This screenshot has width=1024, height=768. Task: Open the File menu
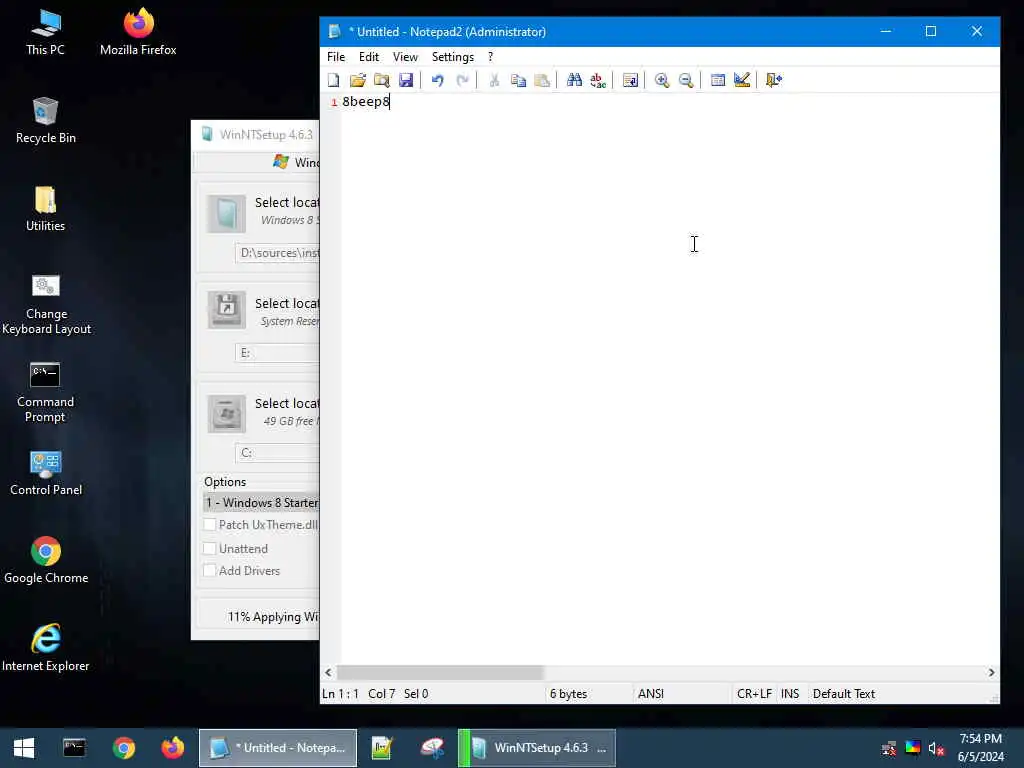point(336,57)
